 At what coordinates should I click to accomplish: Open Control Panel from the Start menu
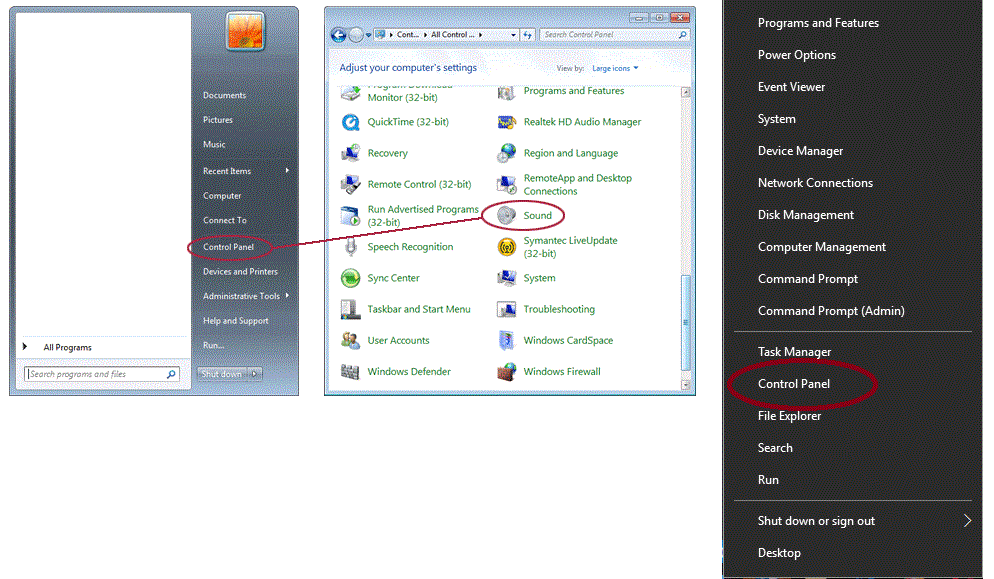tap(228, 247)
